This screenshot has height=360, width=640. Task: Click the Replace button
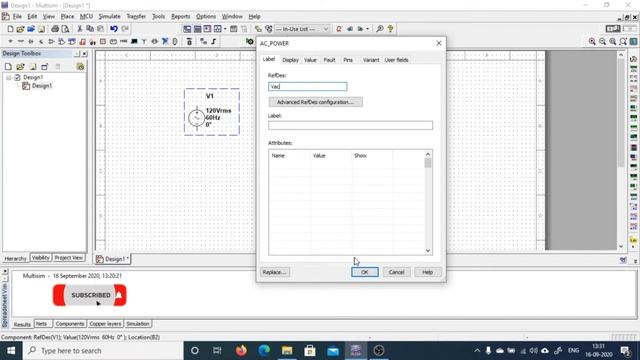click(275, 272)
